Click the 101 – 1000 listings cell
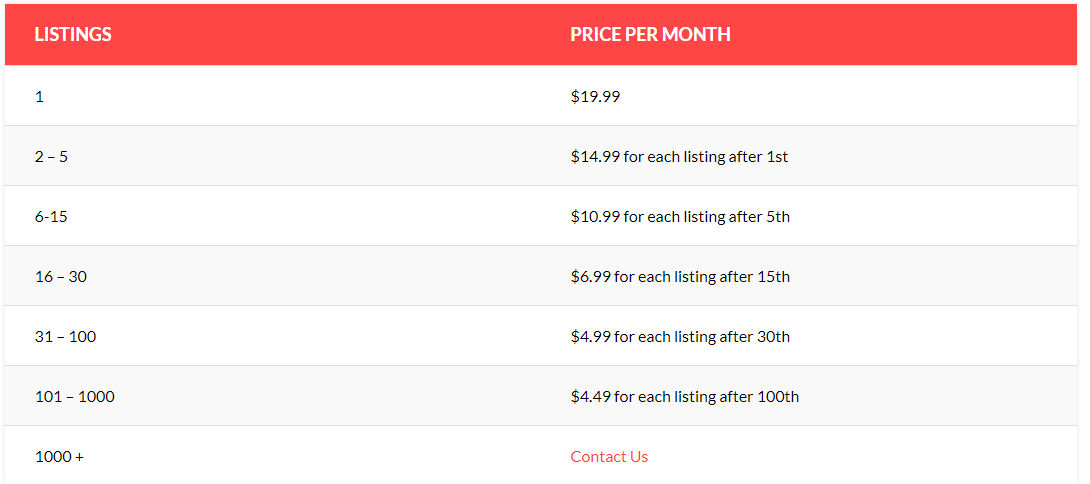Viewport: 1090px width, 484px height. 74,397
